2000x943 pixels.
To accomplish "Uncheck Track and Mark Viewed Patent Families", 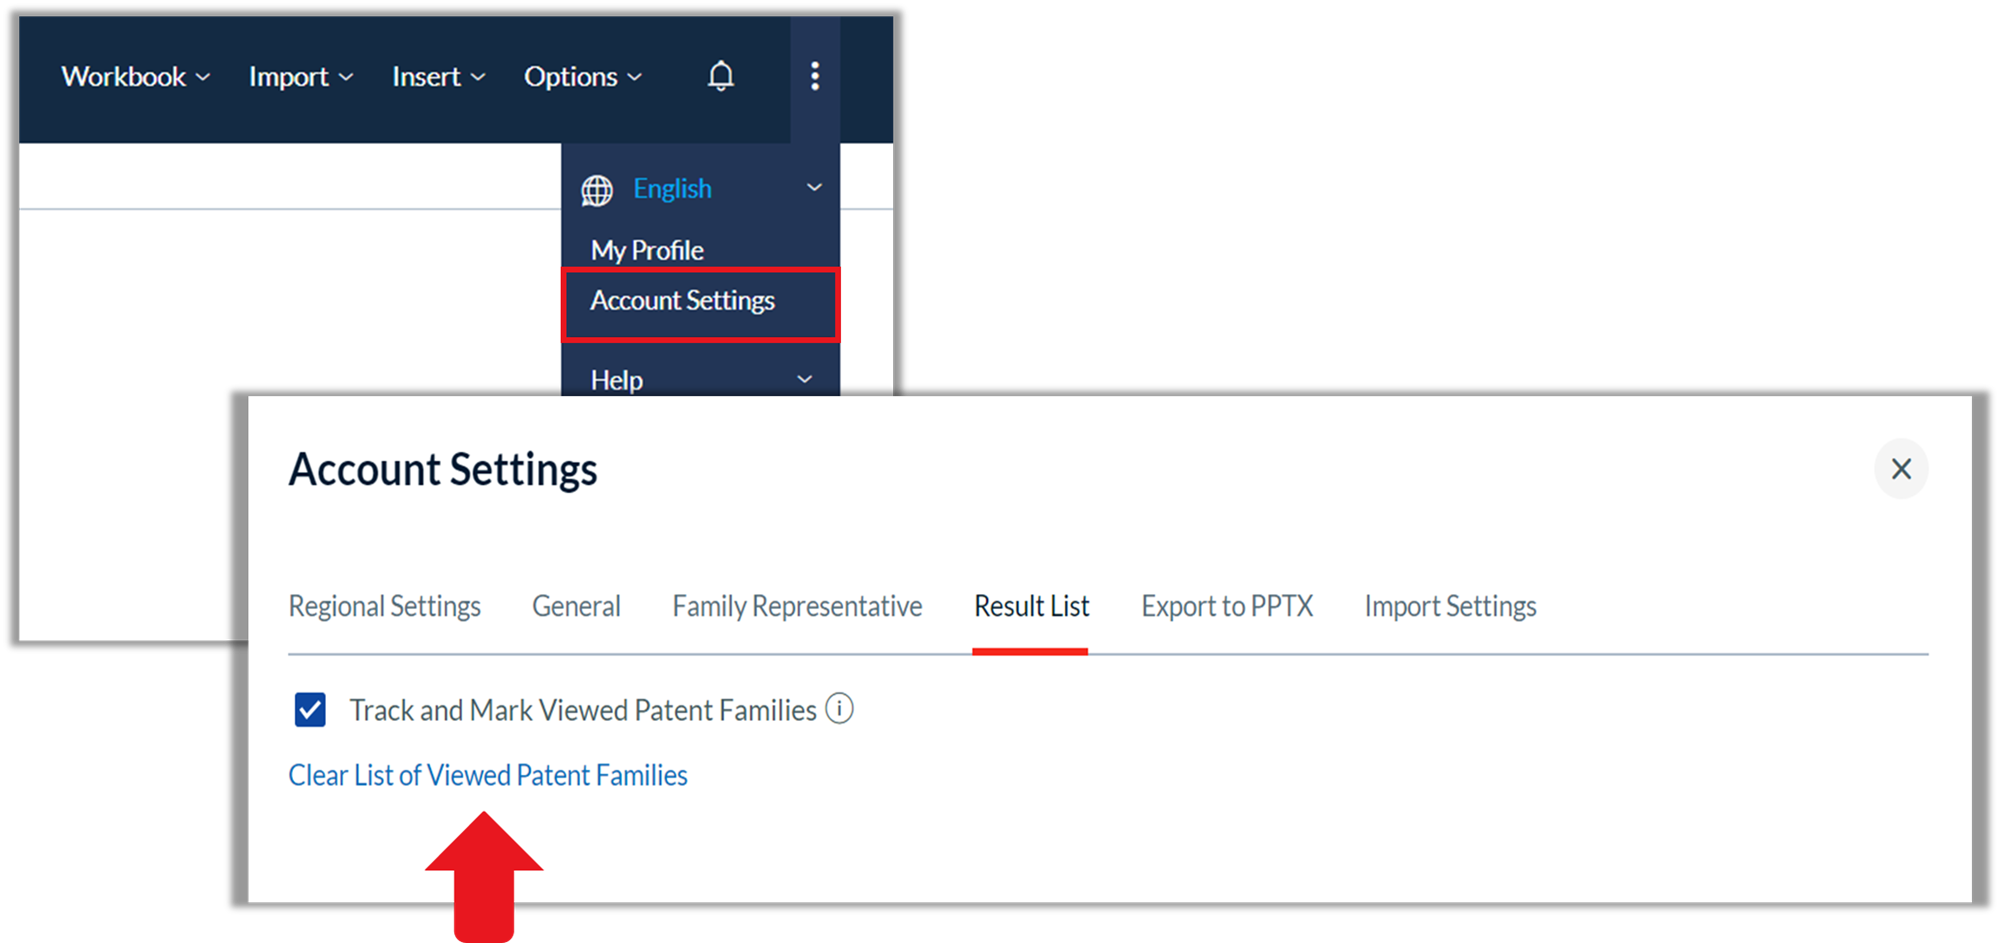I will click(x=310, y=710).
